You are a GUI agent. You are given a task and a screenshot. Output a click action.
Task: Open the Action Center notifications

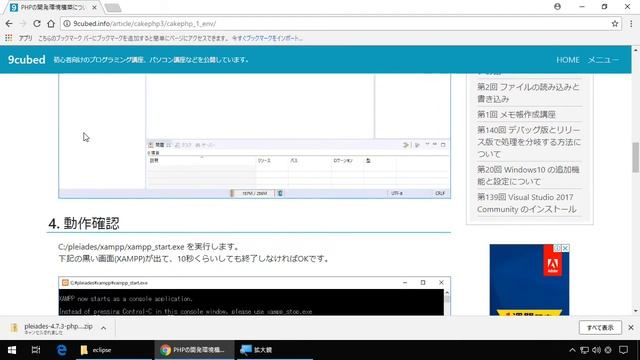point(623,350)
